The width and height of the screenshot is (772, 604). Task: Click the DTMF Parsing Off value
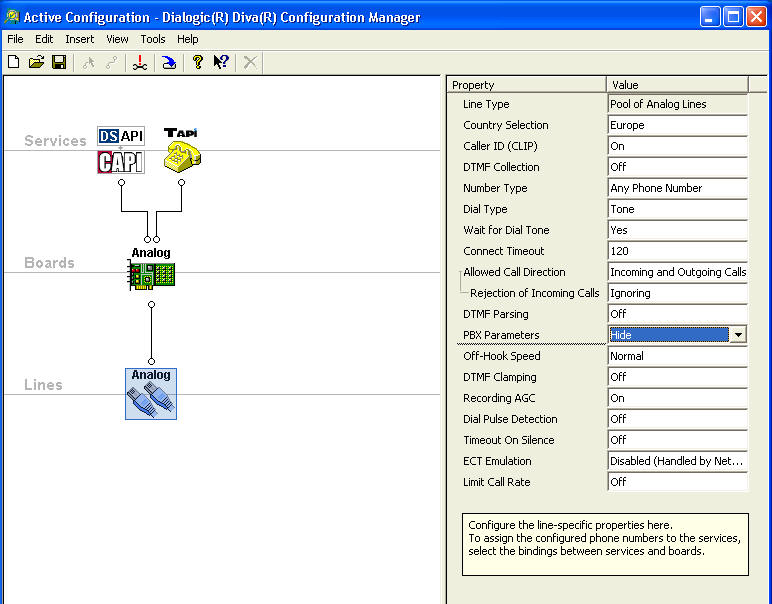point(678,314)
